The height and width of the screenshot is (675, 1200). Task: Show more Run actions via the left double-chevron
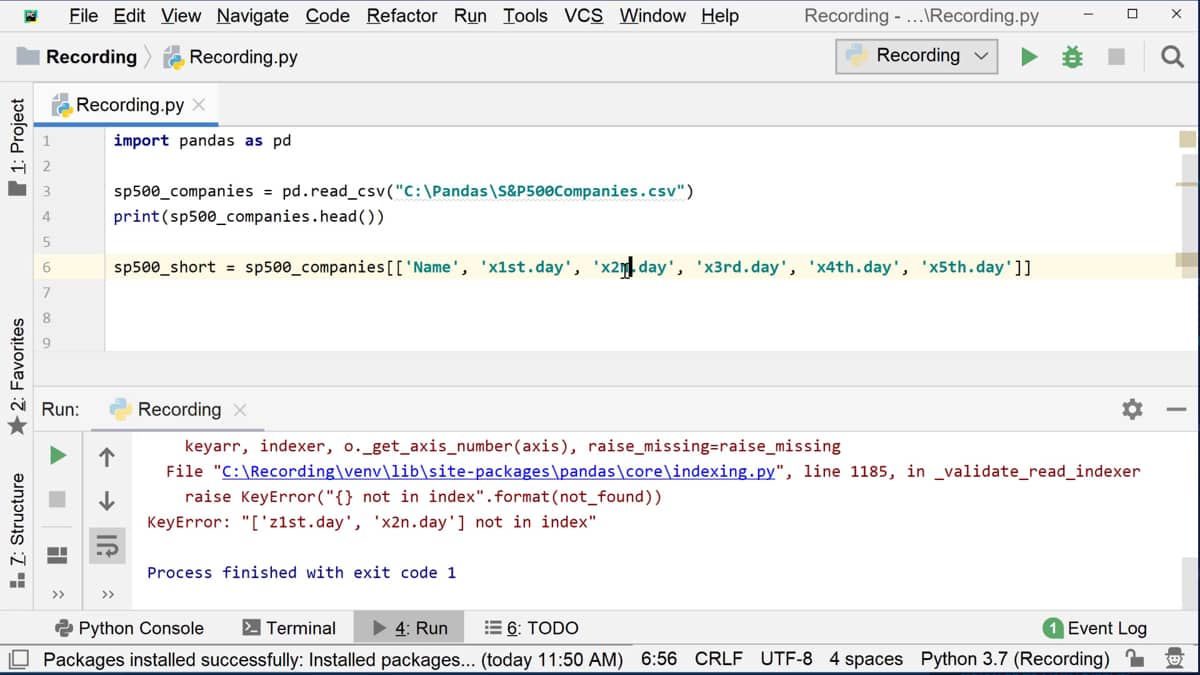point(58,595)
